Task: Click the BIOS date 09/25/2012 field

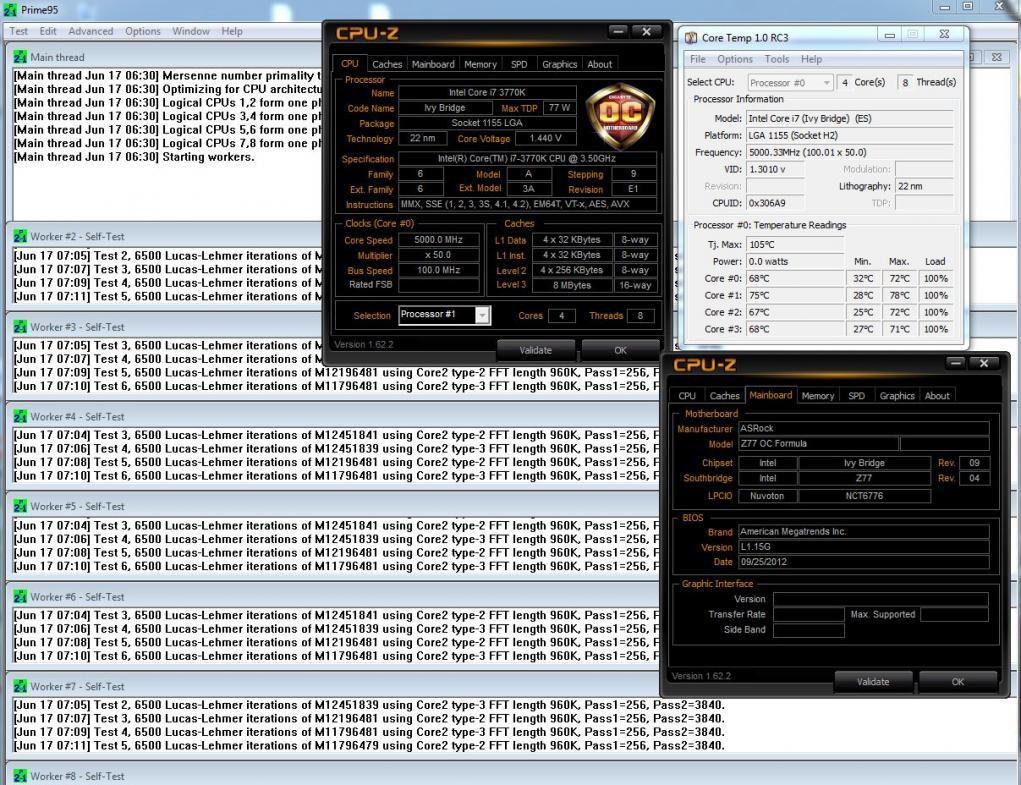Action: pos(863,562)
